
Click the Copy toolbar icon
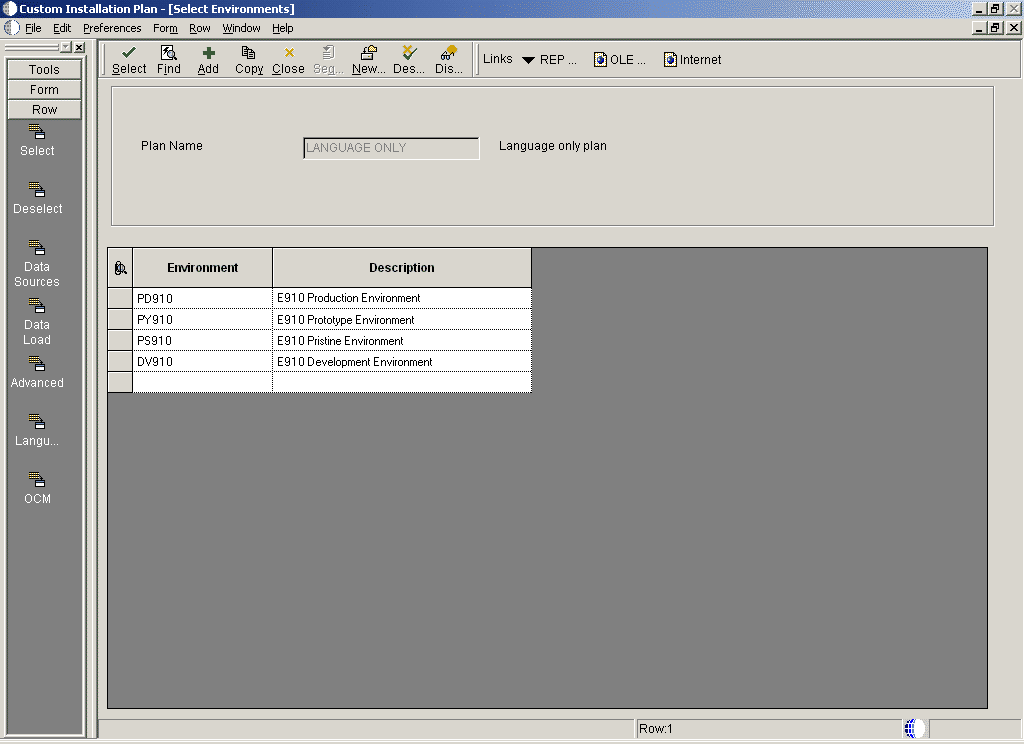point(249,53)
